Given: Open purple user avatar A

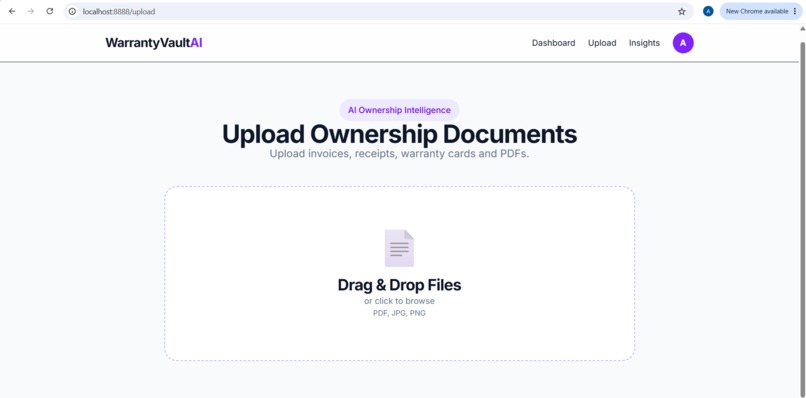Looking at the screenshot, I should pyautogui.click(x=683, y=43).
